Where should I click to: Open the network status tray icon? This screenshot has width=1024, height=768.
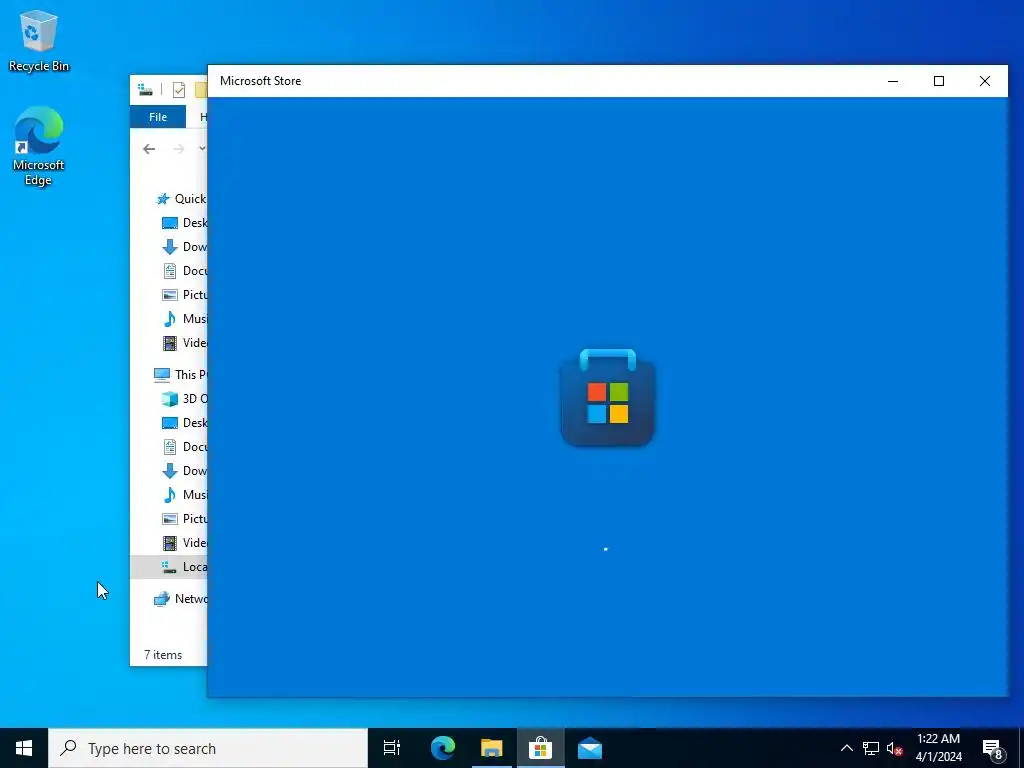[x=871, y=748]
